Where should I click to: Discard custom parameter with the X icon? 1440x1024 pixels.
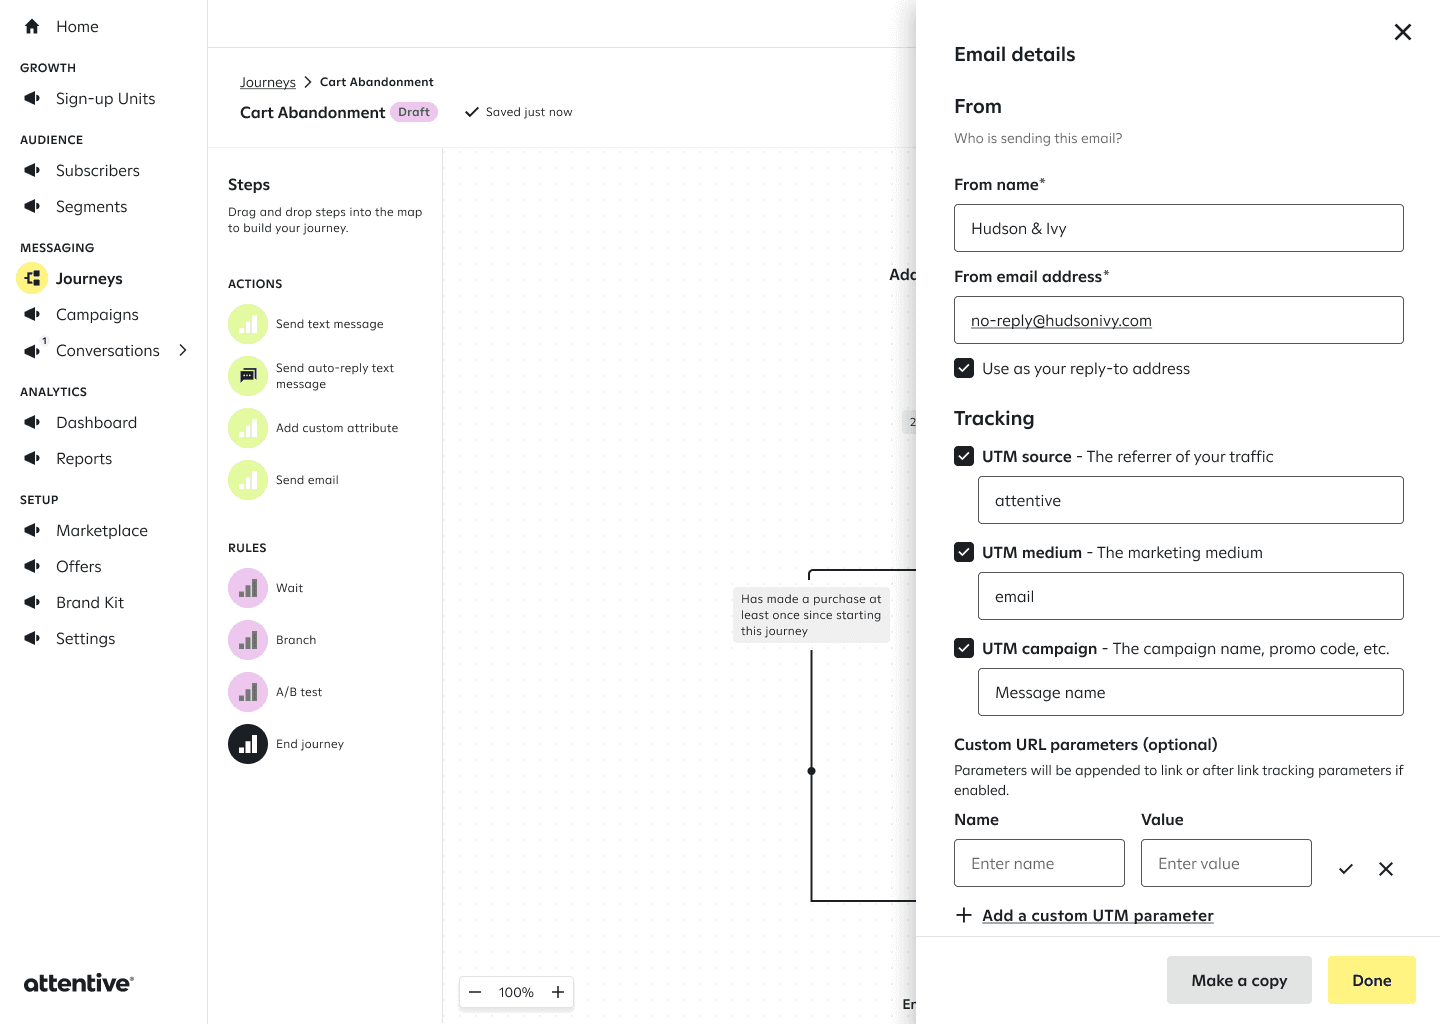click(1386, 869)
